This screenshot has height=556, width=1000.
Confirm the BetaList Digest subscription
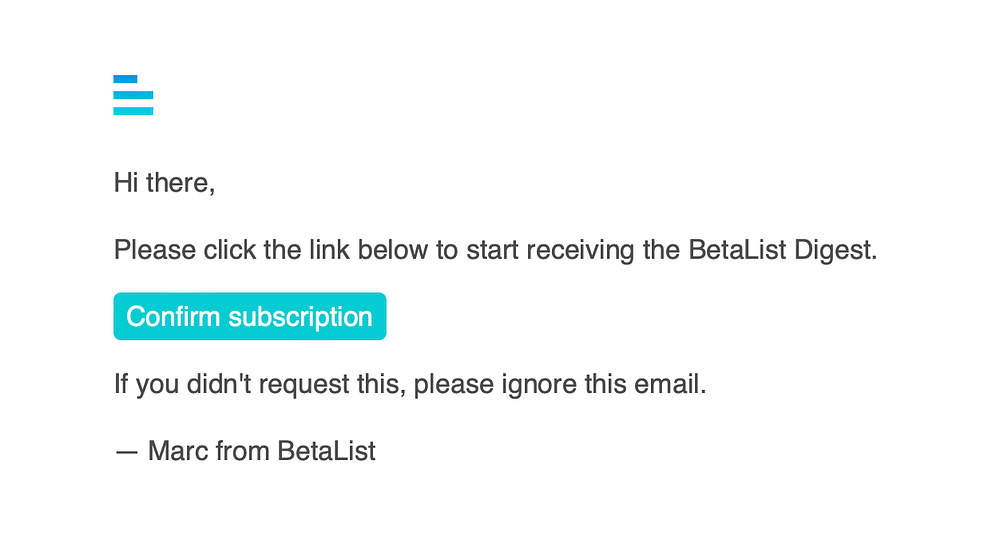pos(250,316)
